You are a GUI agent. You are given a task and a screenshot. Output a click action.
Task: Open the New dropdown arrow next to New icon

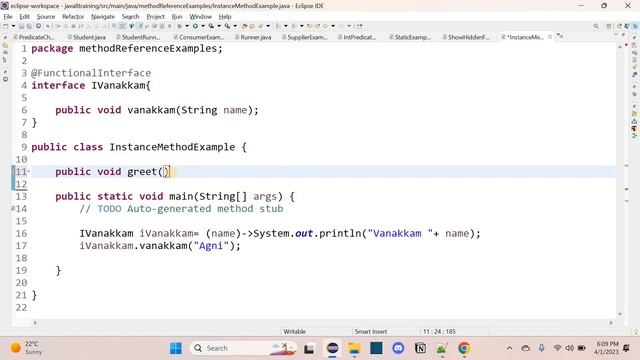tap(13, 26)
